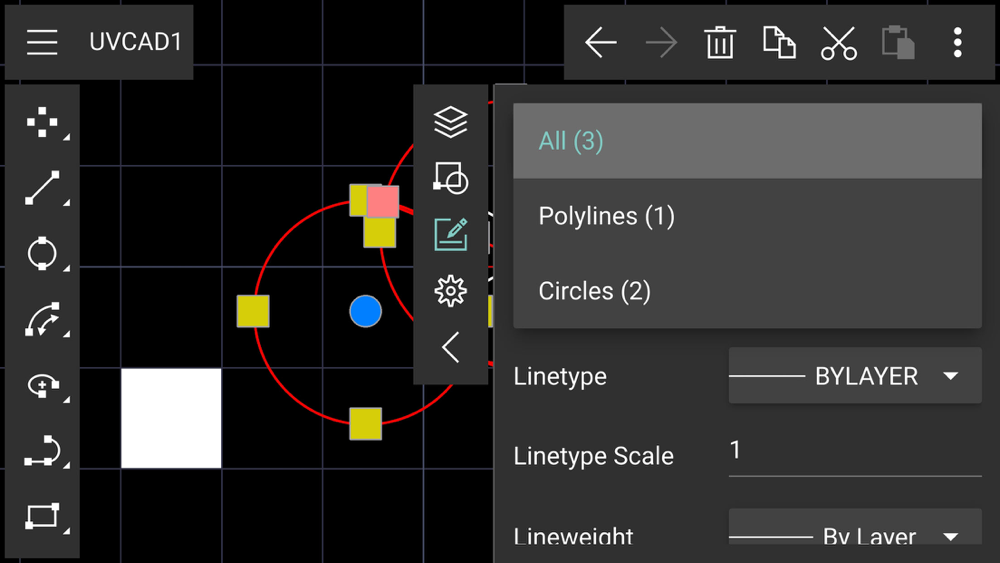Select the Line tool
The width and height of the screenshot is (1000, 563).
coord(42,188)
